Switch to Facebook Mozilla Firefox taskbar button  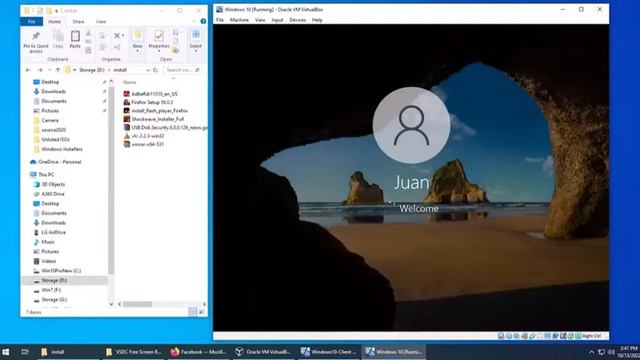point(197,352)
